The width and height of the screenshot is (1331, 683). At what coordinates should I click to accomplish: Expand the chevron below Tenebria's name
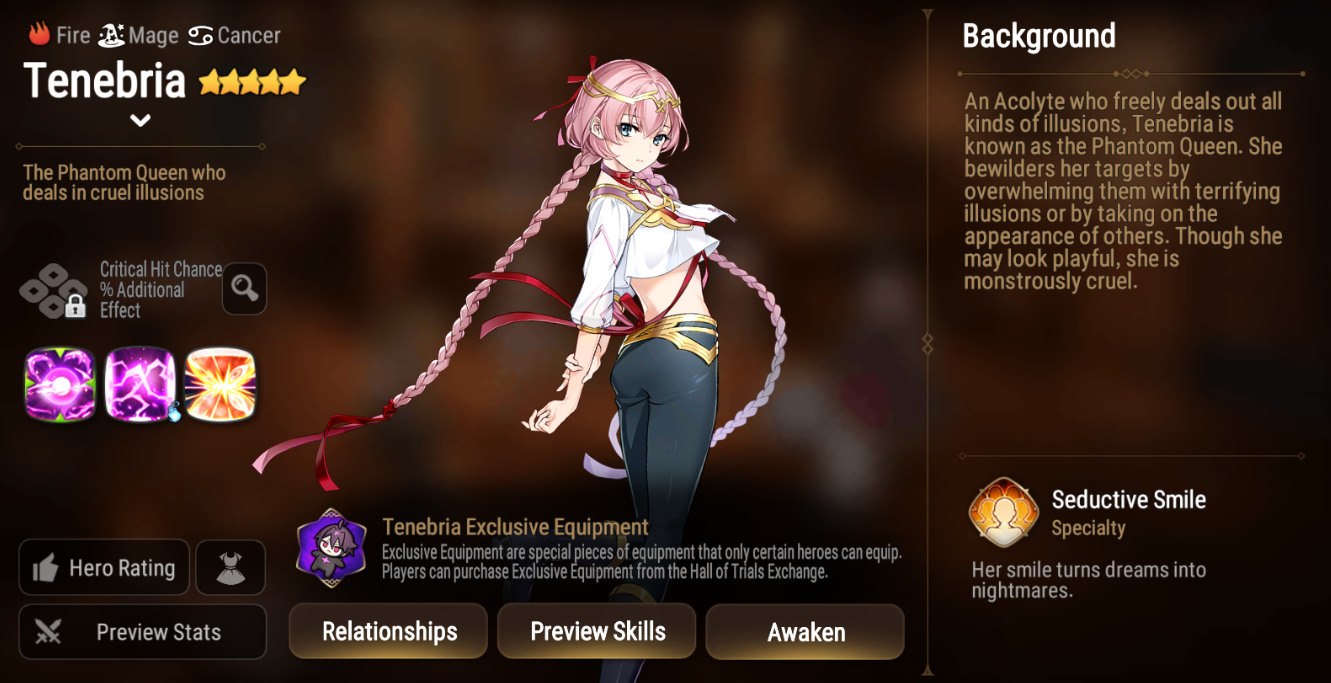point(140,120)
